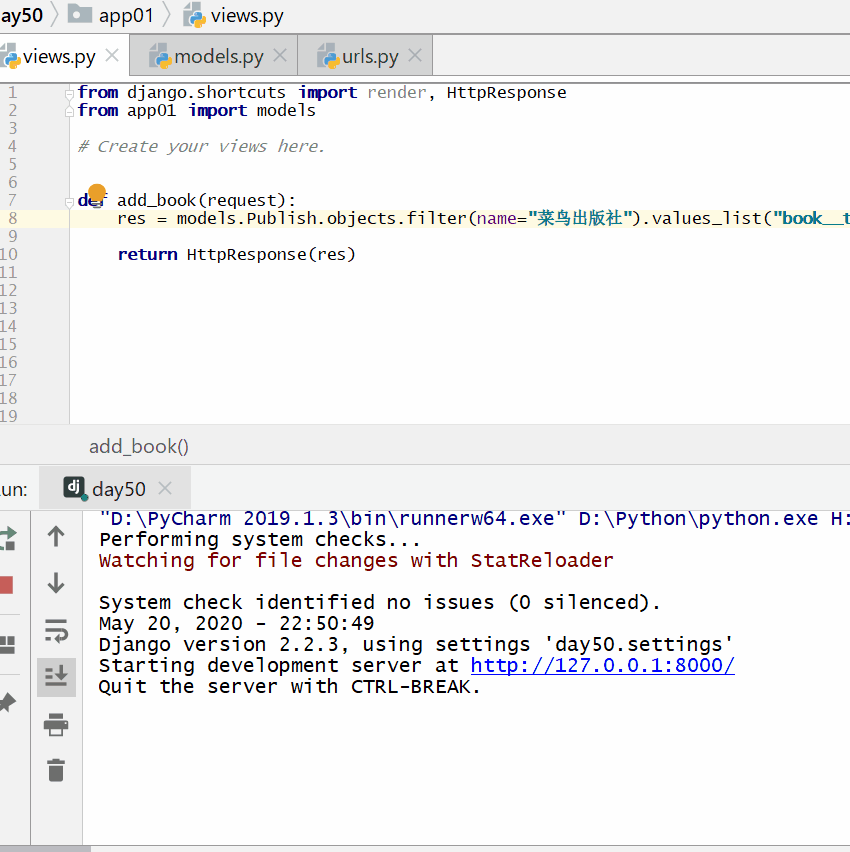The image size is (850, 852).
Task: Open the http://127.0.0.1:8000/ link
Action: 602,666
